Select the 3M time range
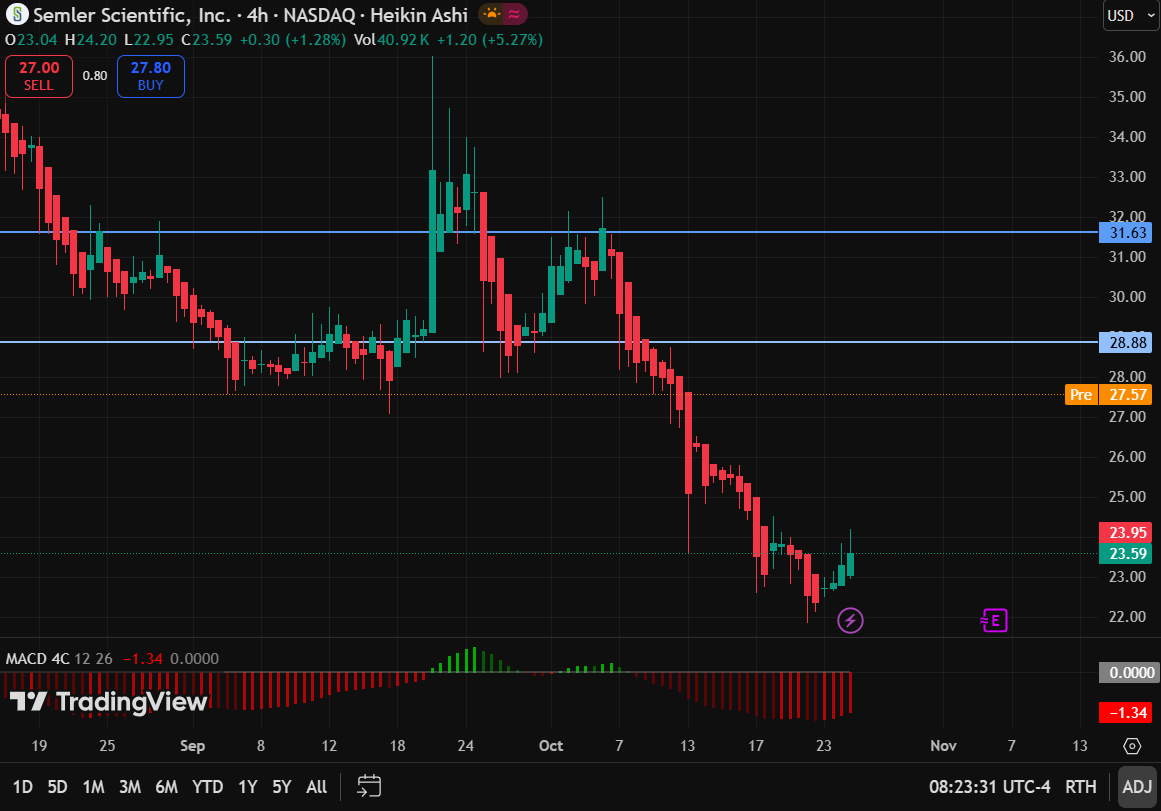 [130, 787]
